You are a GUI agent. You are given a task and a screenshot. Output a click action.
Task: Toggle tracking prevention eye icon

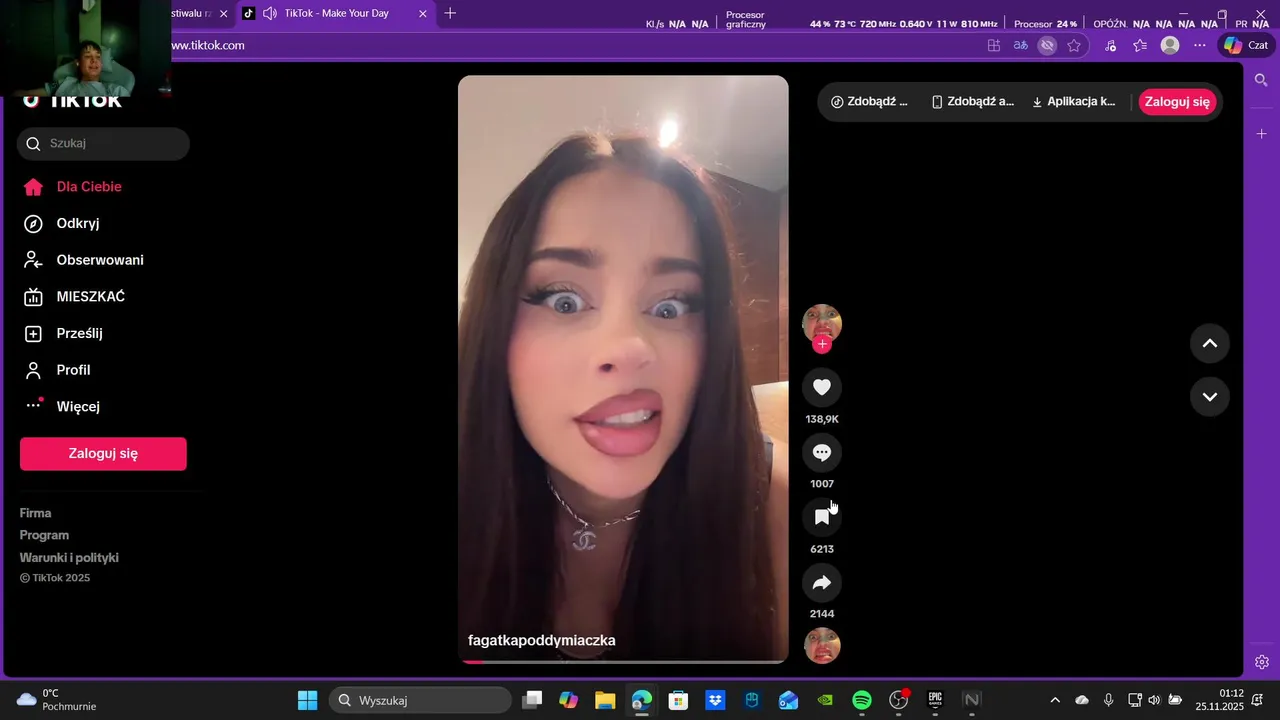pos(1047,45)
